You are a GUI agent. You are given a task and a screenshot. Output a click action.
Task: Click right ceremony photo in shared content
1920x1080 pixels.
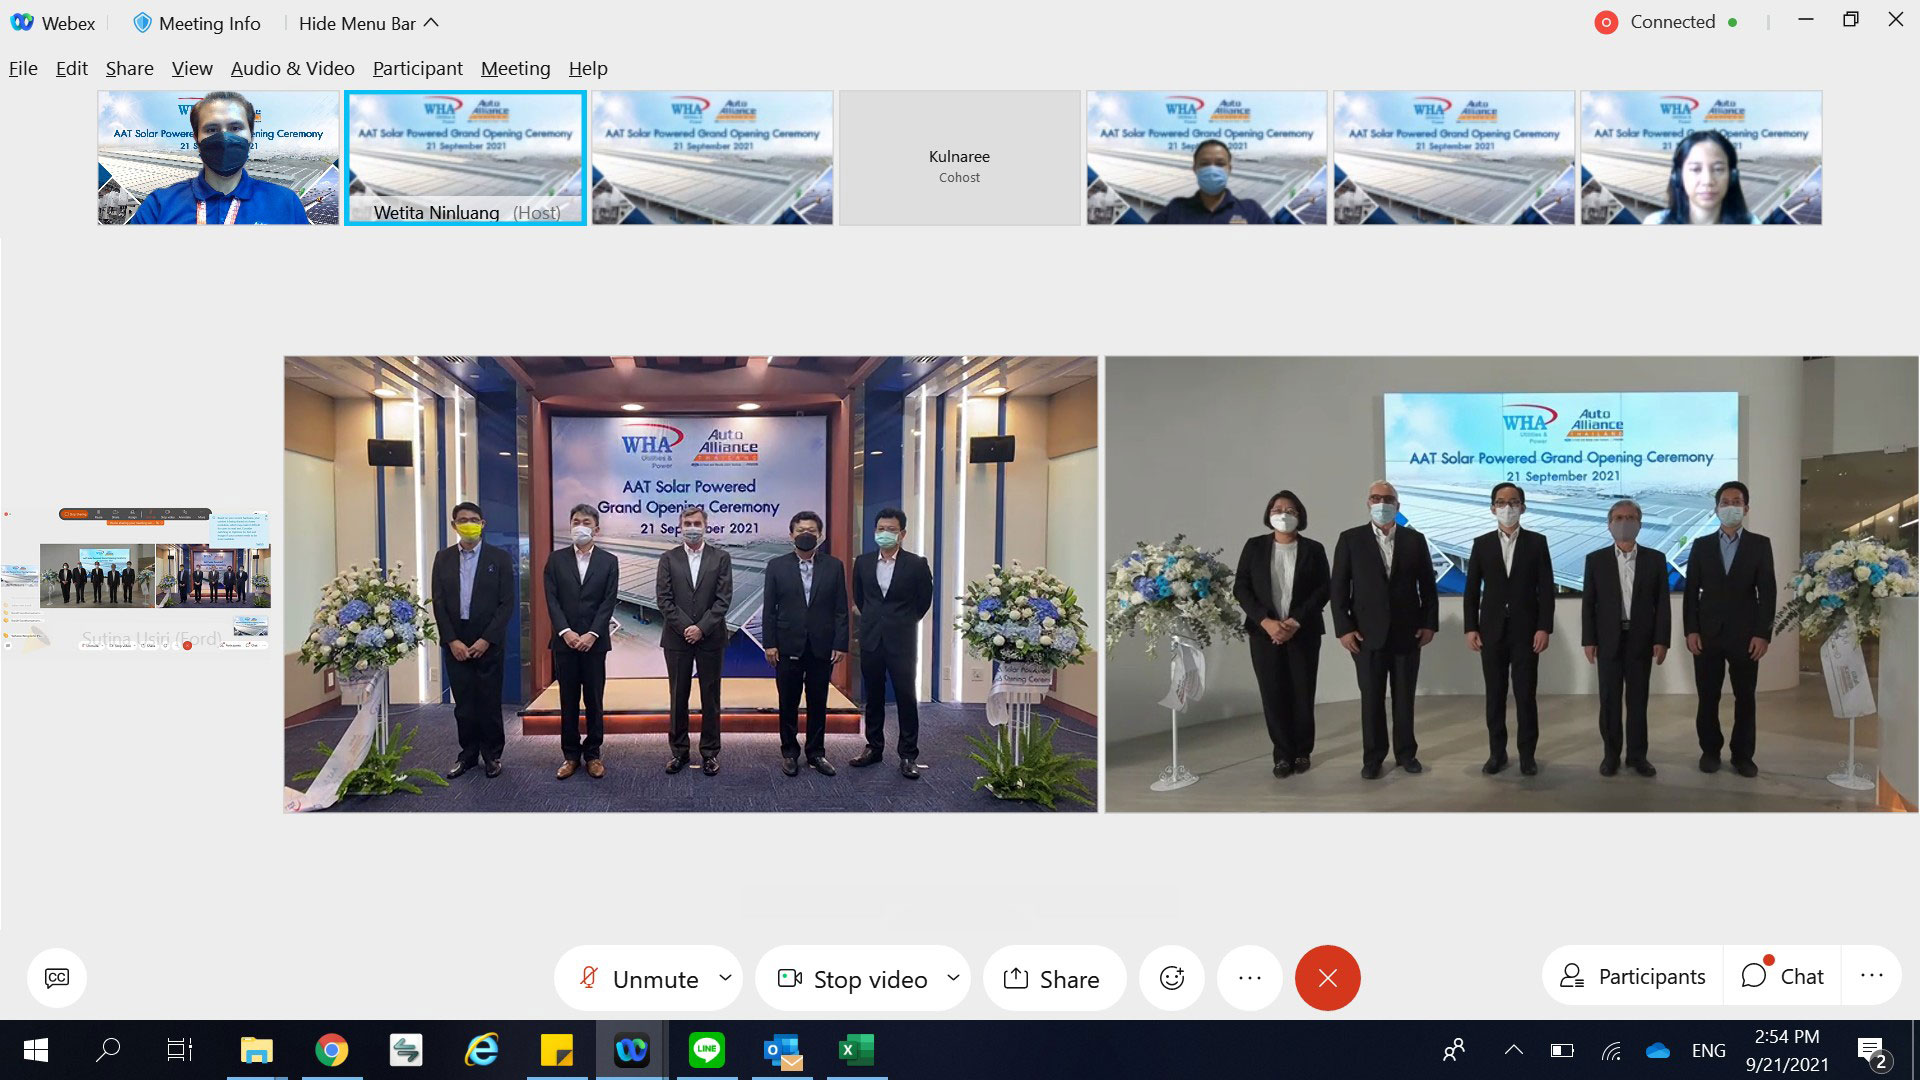coord(1511,584)
